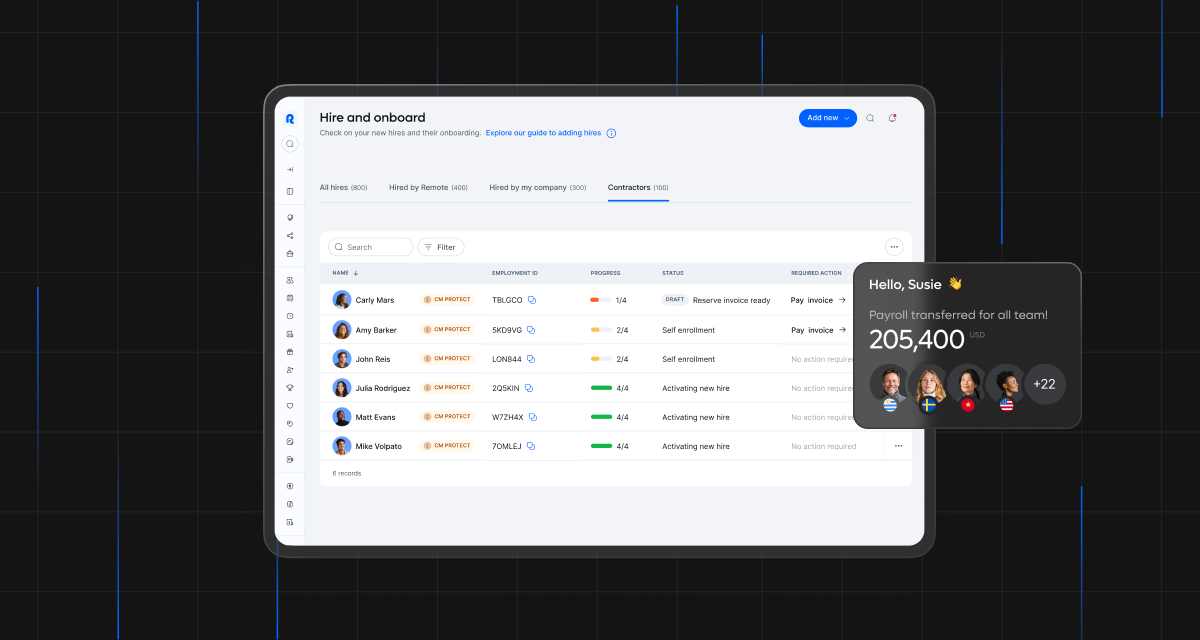Click the EMPLOYMENT ID column header
The image size is (1200, 640).
pyautogui.click(x=515, y=273)
